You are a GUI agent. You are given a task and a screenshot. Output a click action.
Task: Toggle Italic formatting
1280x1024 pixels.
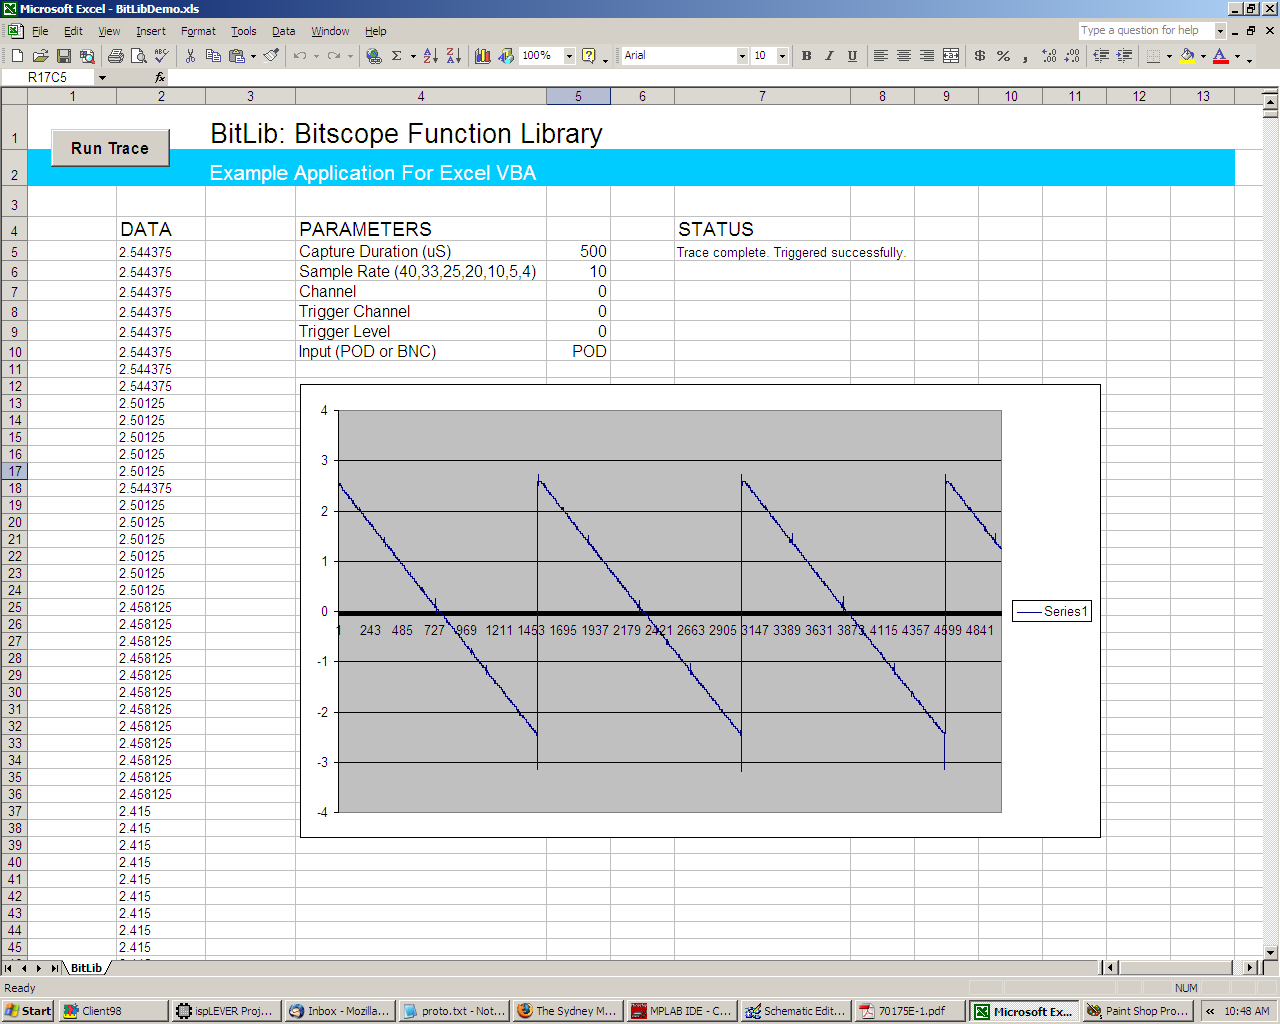(829, 56)
